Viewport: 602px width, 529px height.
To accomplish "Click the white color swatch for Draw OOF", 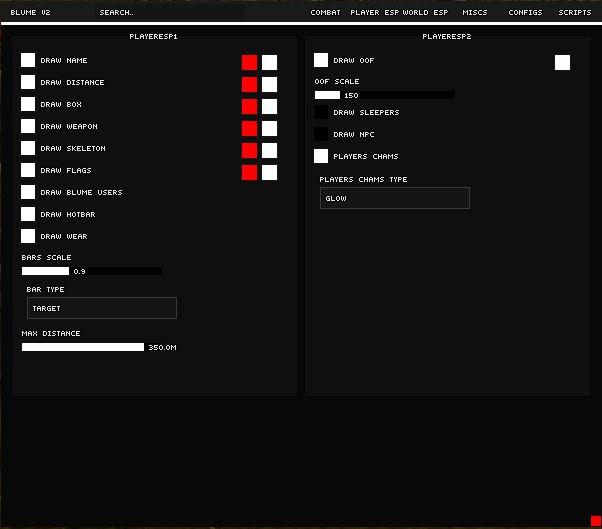I will coord(562,62).
